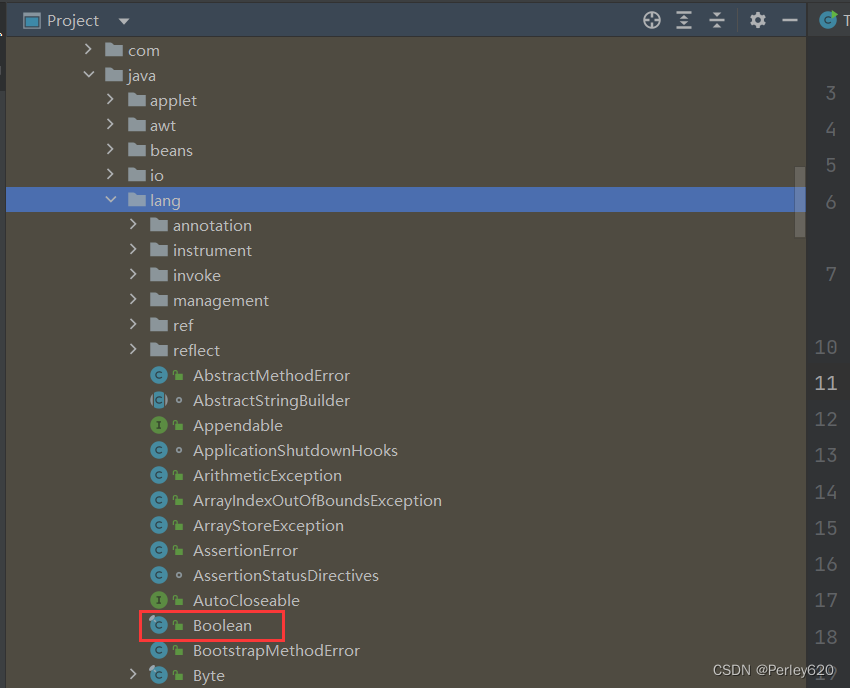The width and height of the screenshot is (850, 688).
Task: Click the Byte final class icon
Action: point(158,675)
